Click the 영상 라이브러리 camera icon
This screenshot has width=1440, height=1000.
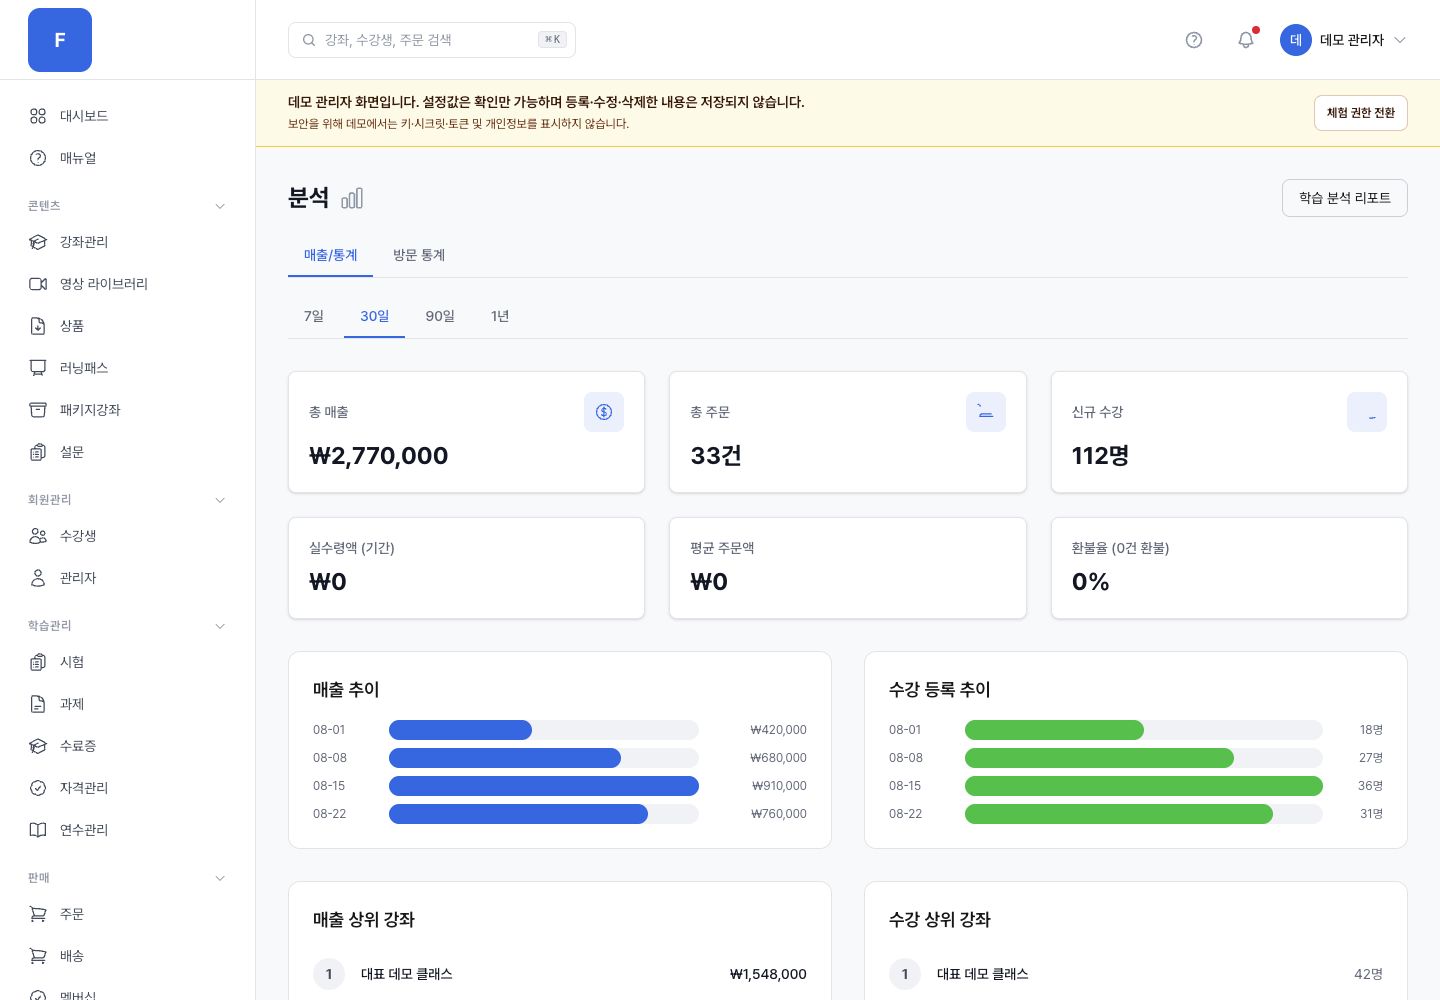tap(38, 284)
